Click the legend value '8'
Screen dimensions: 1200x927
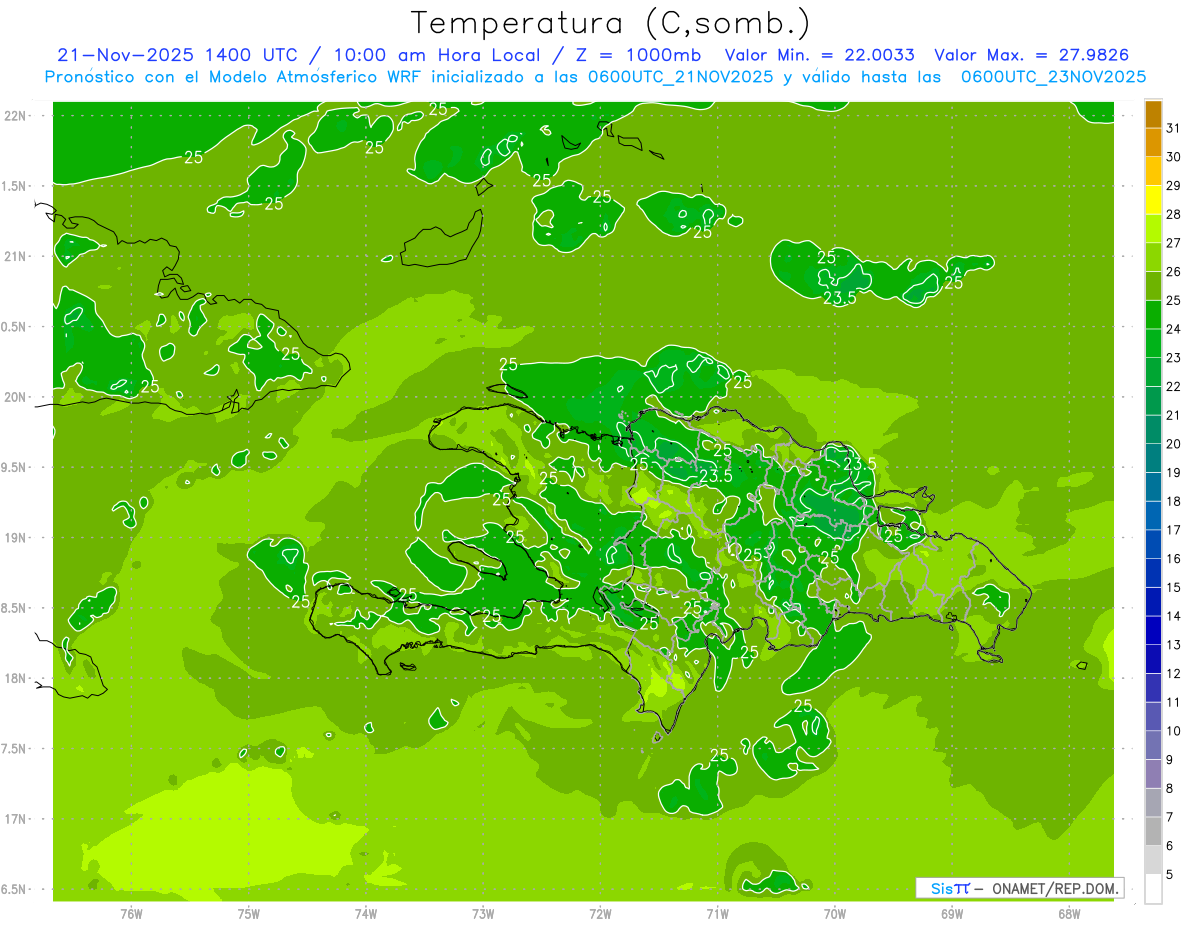[x=1171, y=788]
